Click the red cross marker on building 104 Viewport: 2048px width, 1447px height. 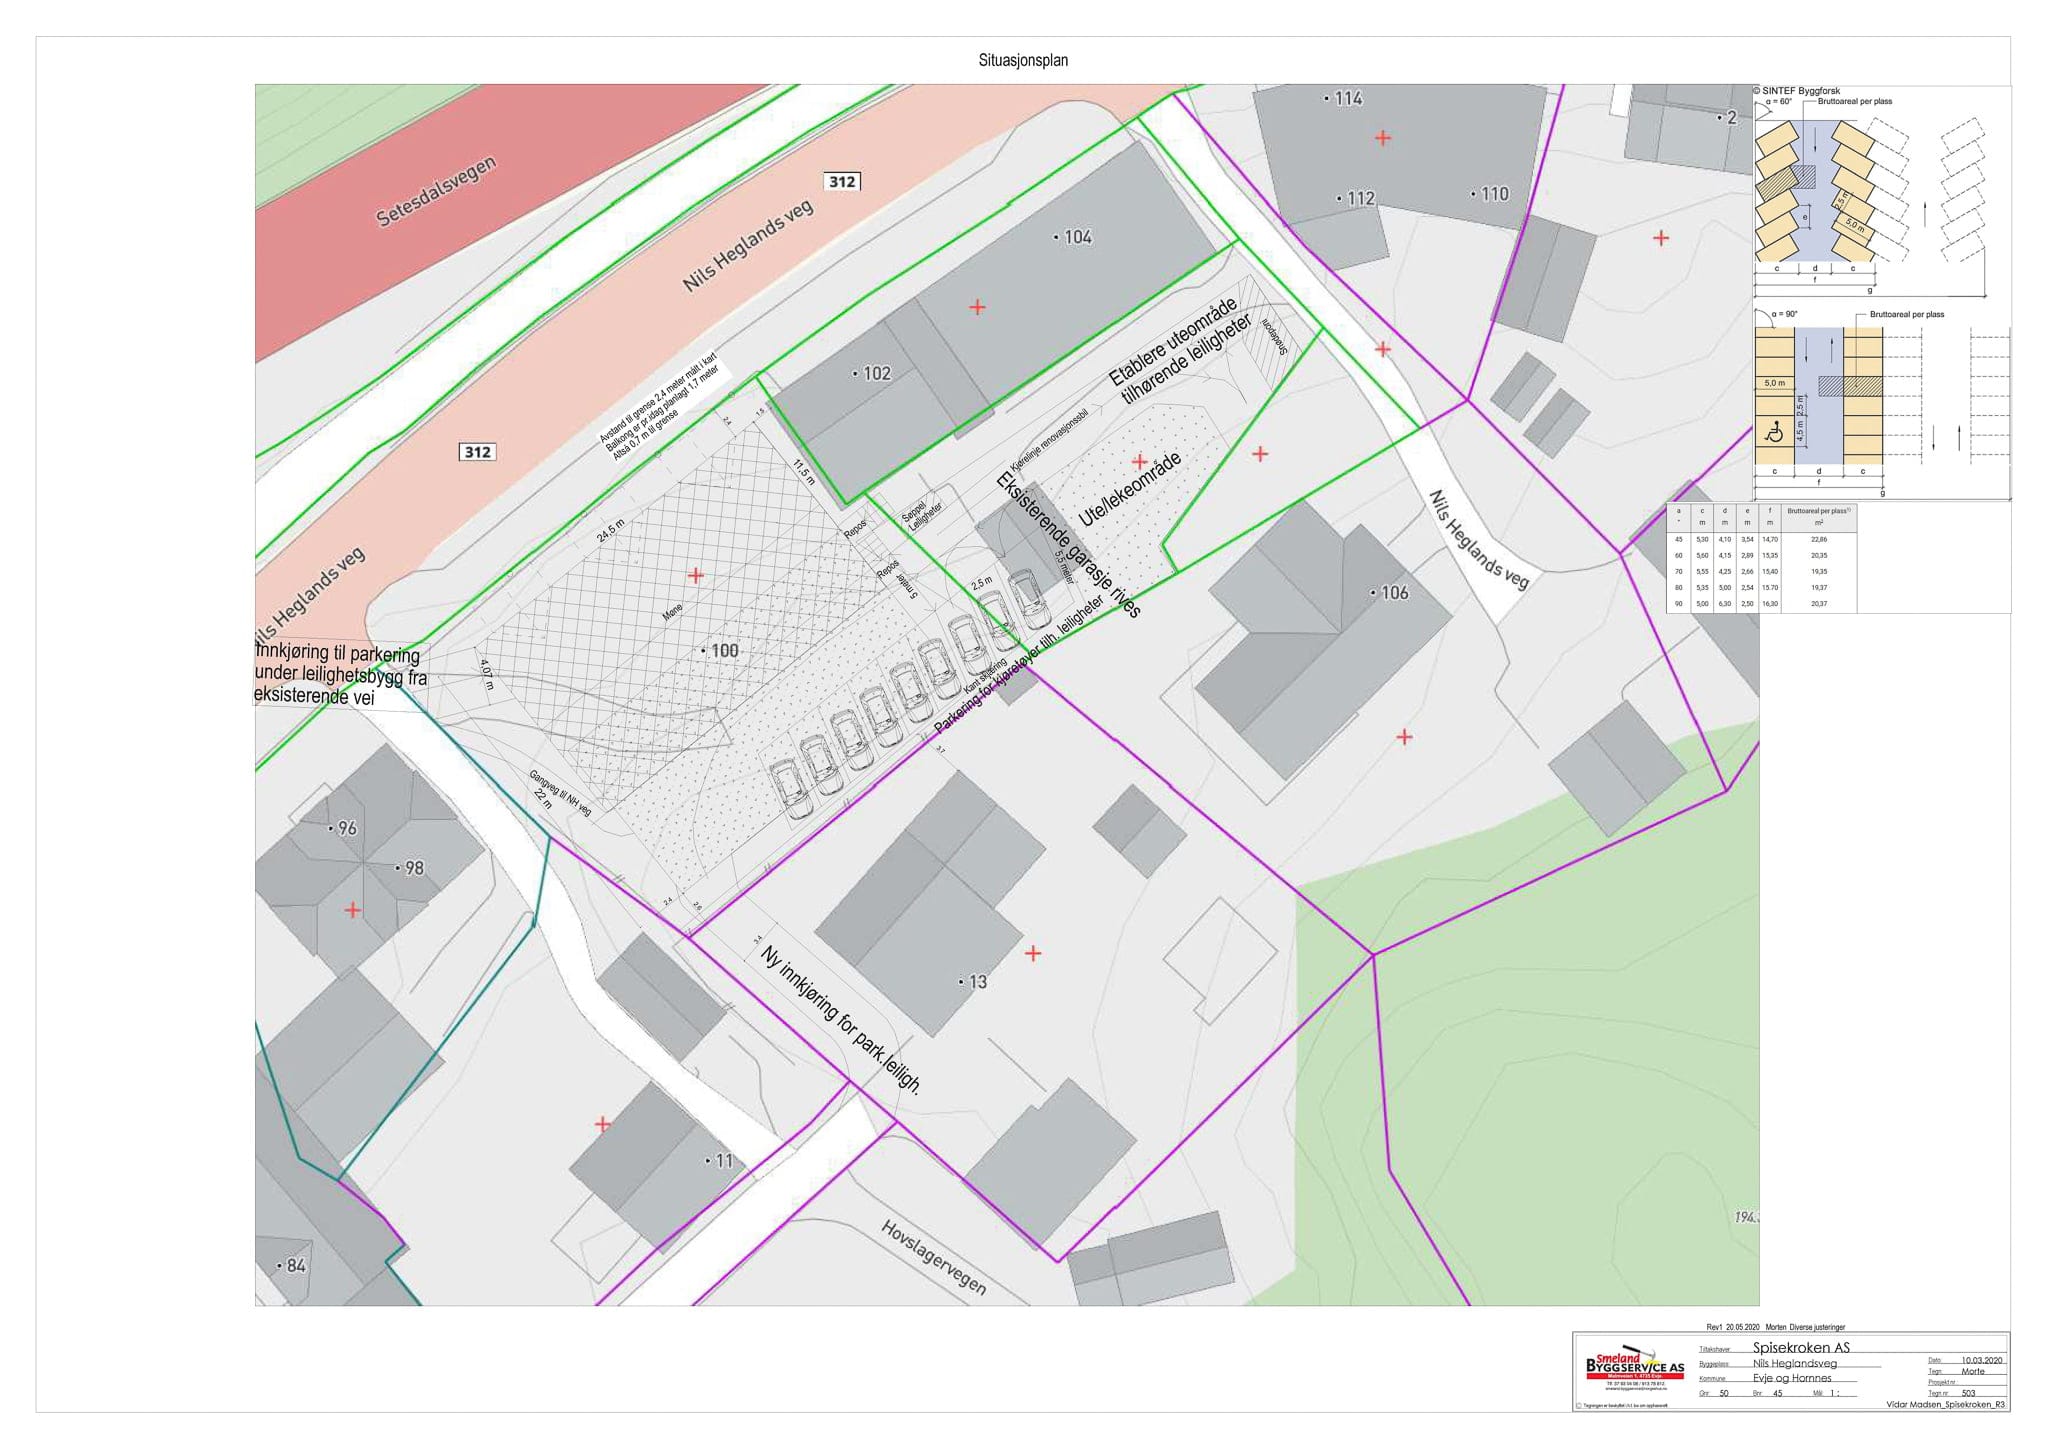point(977,307)
